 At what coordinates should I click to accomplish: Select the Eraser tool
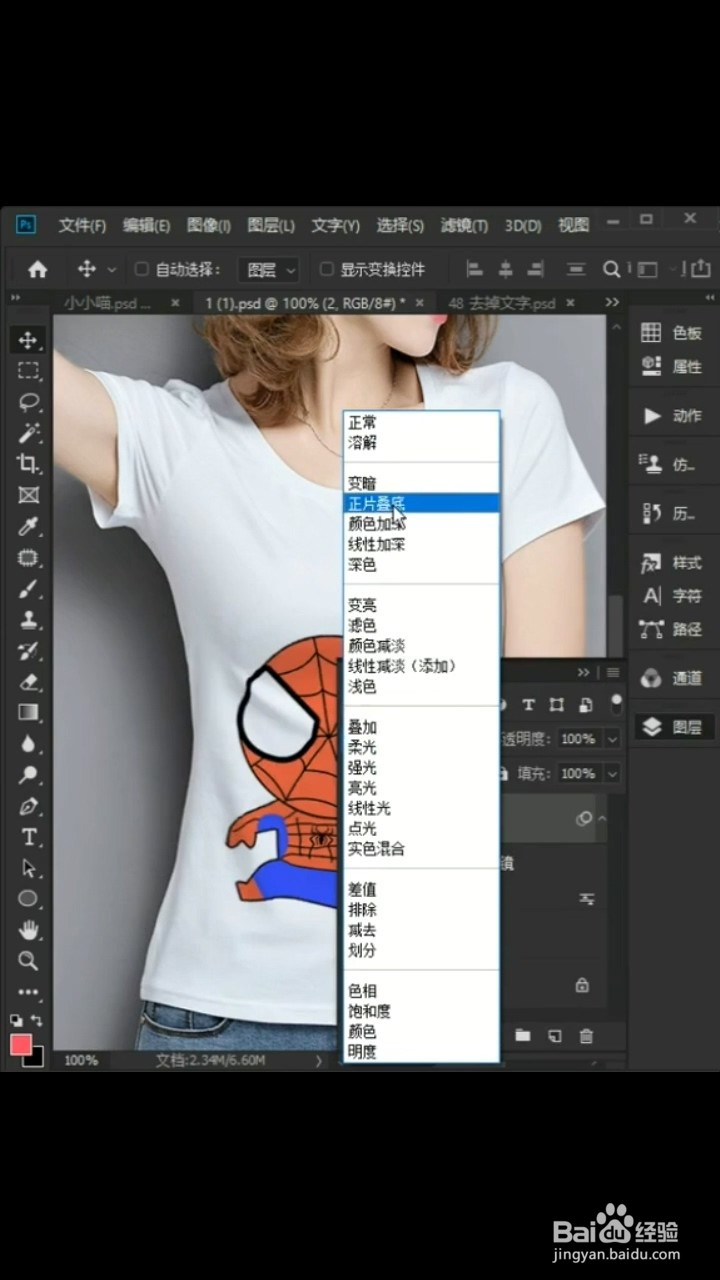(28, 682)
